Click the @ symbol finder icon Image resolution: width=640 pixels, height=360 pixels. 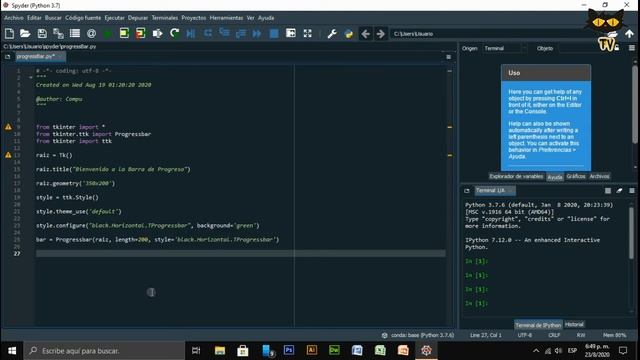coord(91,33)
